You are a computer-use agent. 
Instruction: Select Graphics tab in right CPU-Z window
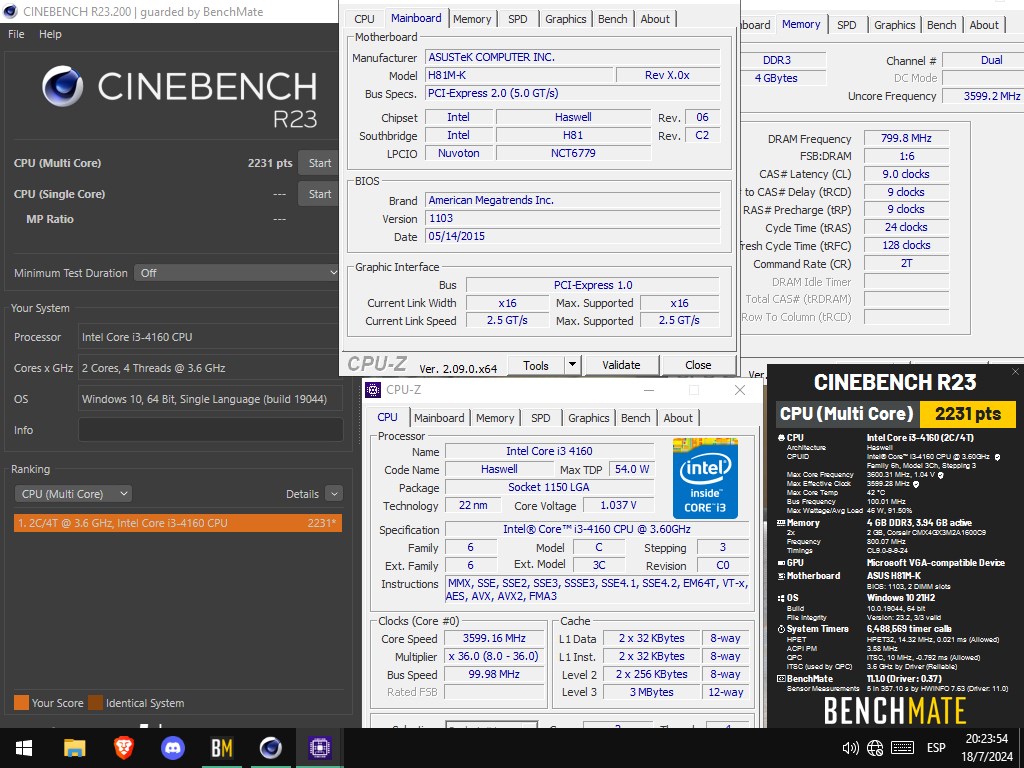tap(895, 25)
